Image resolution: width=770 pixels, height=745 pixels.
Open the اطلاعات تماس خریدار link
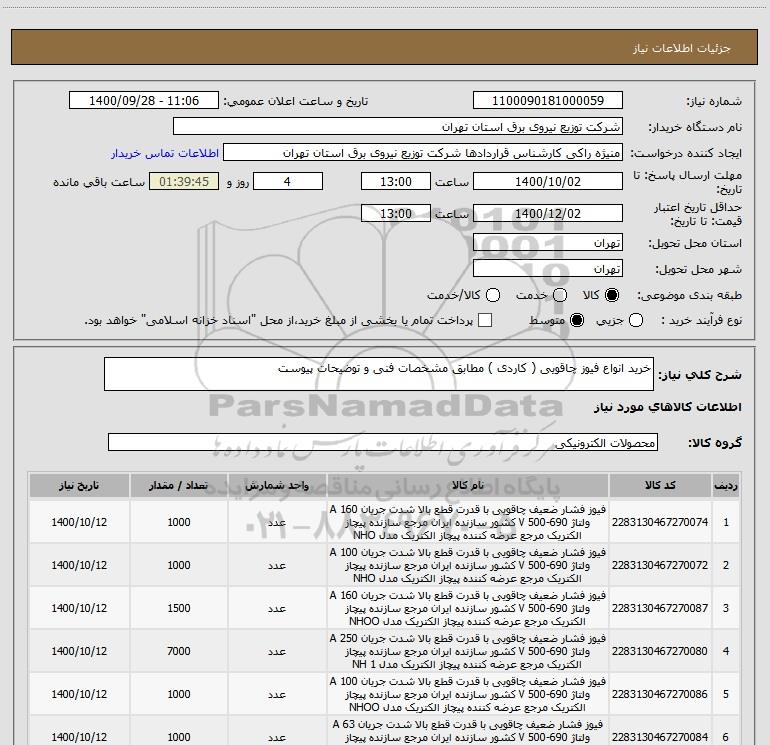165,153
